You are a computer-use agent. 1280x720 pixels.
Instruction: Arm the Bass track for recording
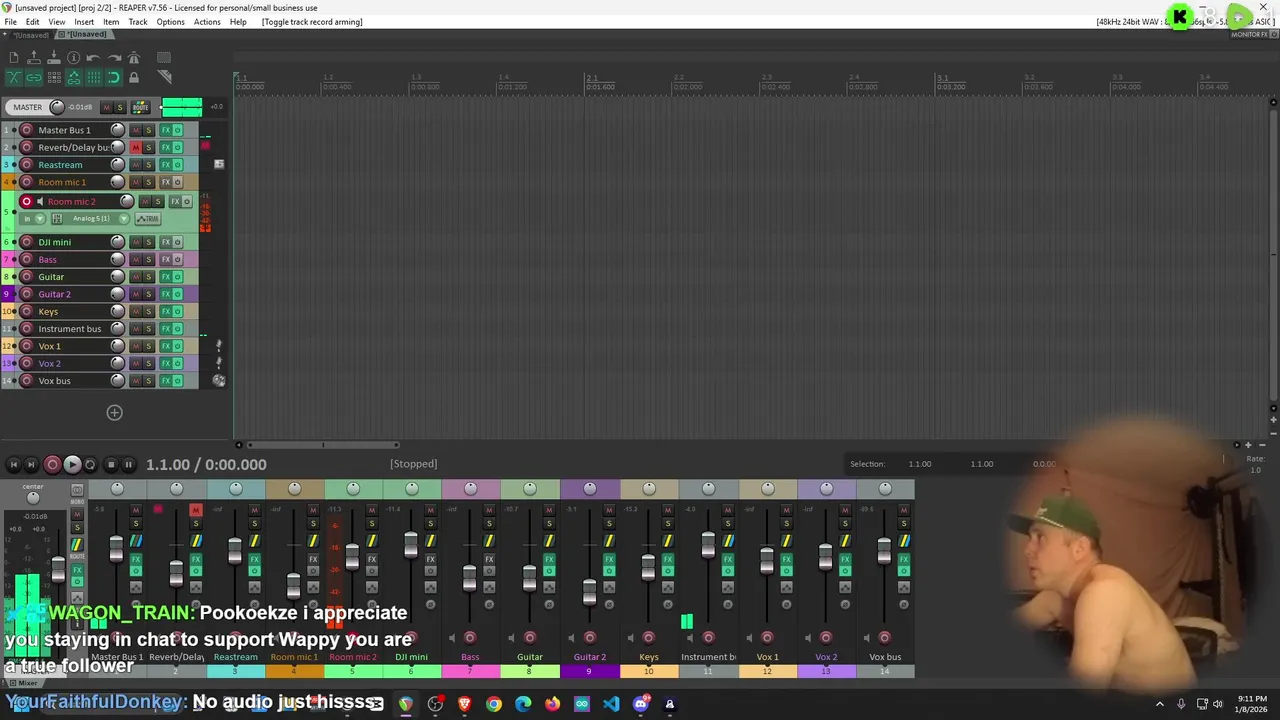tap(27, 260)
